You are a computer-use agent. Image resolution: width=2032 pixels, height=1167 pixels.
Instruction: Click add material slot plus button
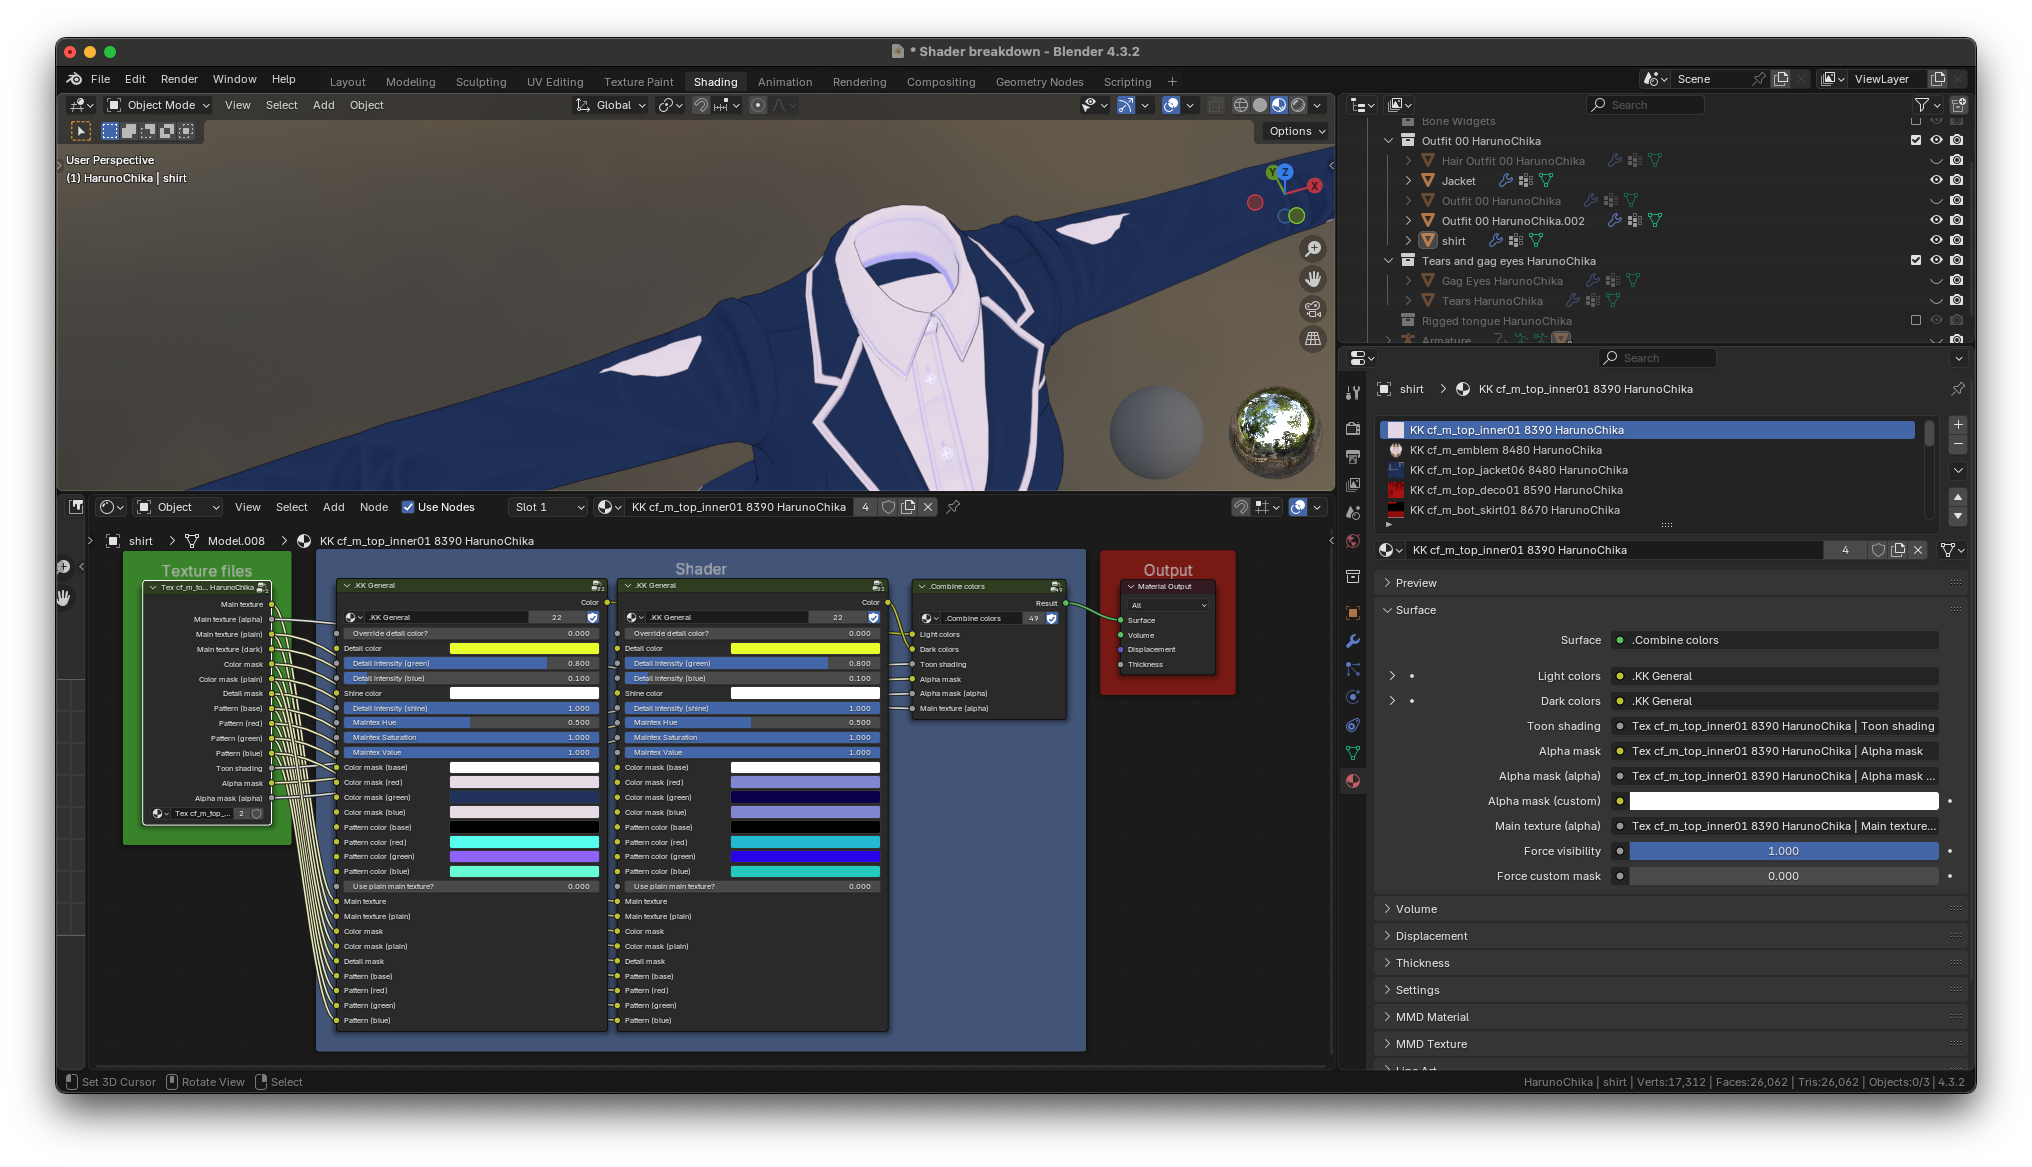tap(1958, 425)
